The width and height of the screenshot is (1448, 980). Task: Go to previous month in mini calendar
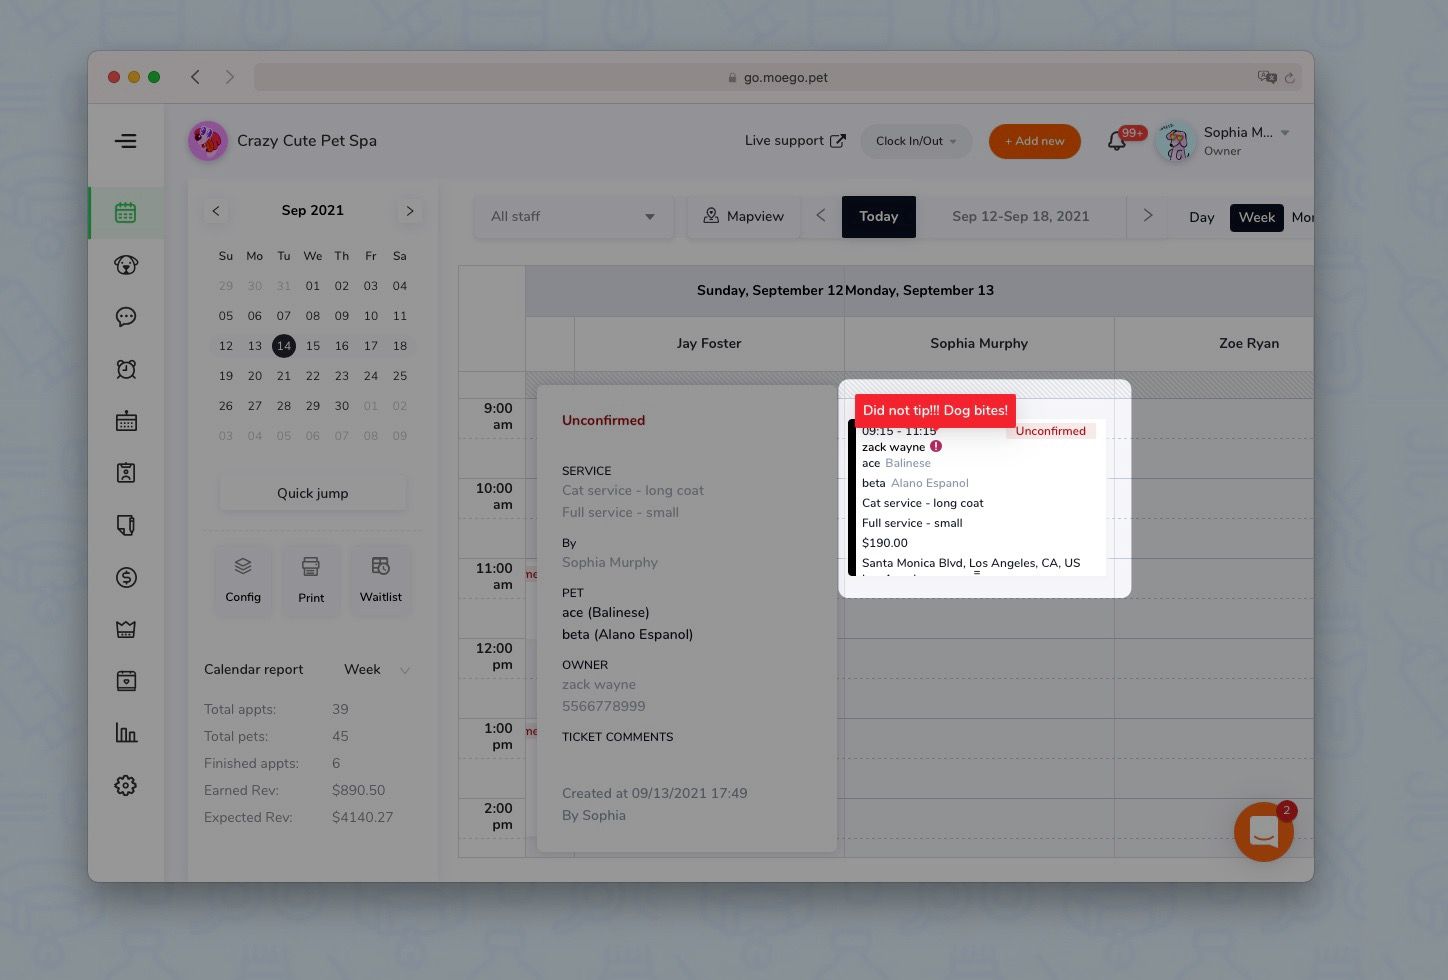point(216,210)
